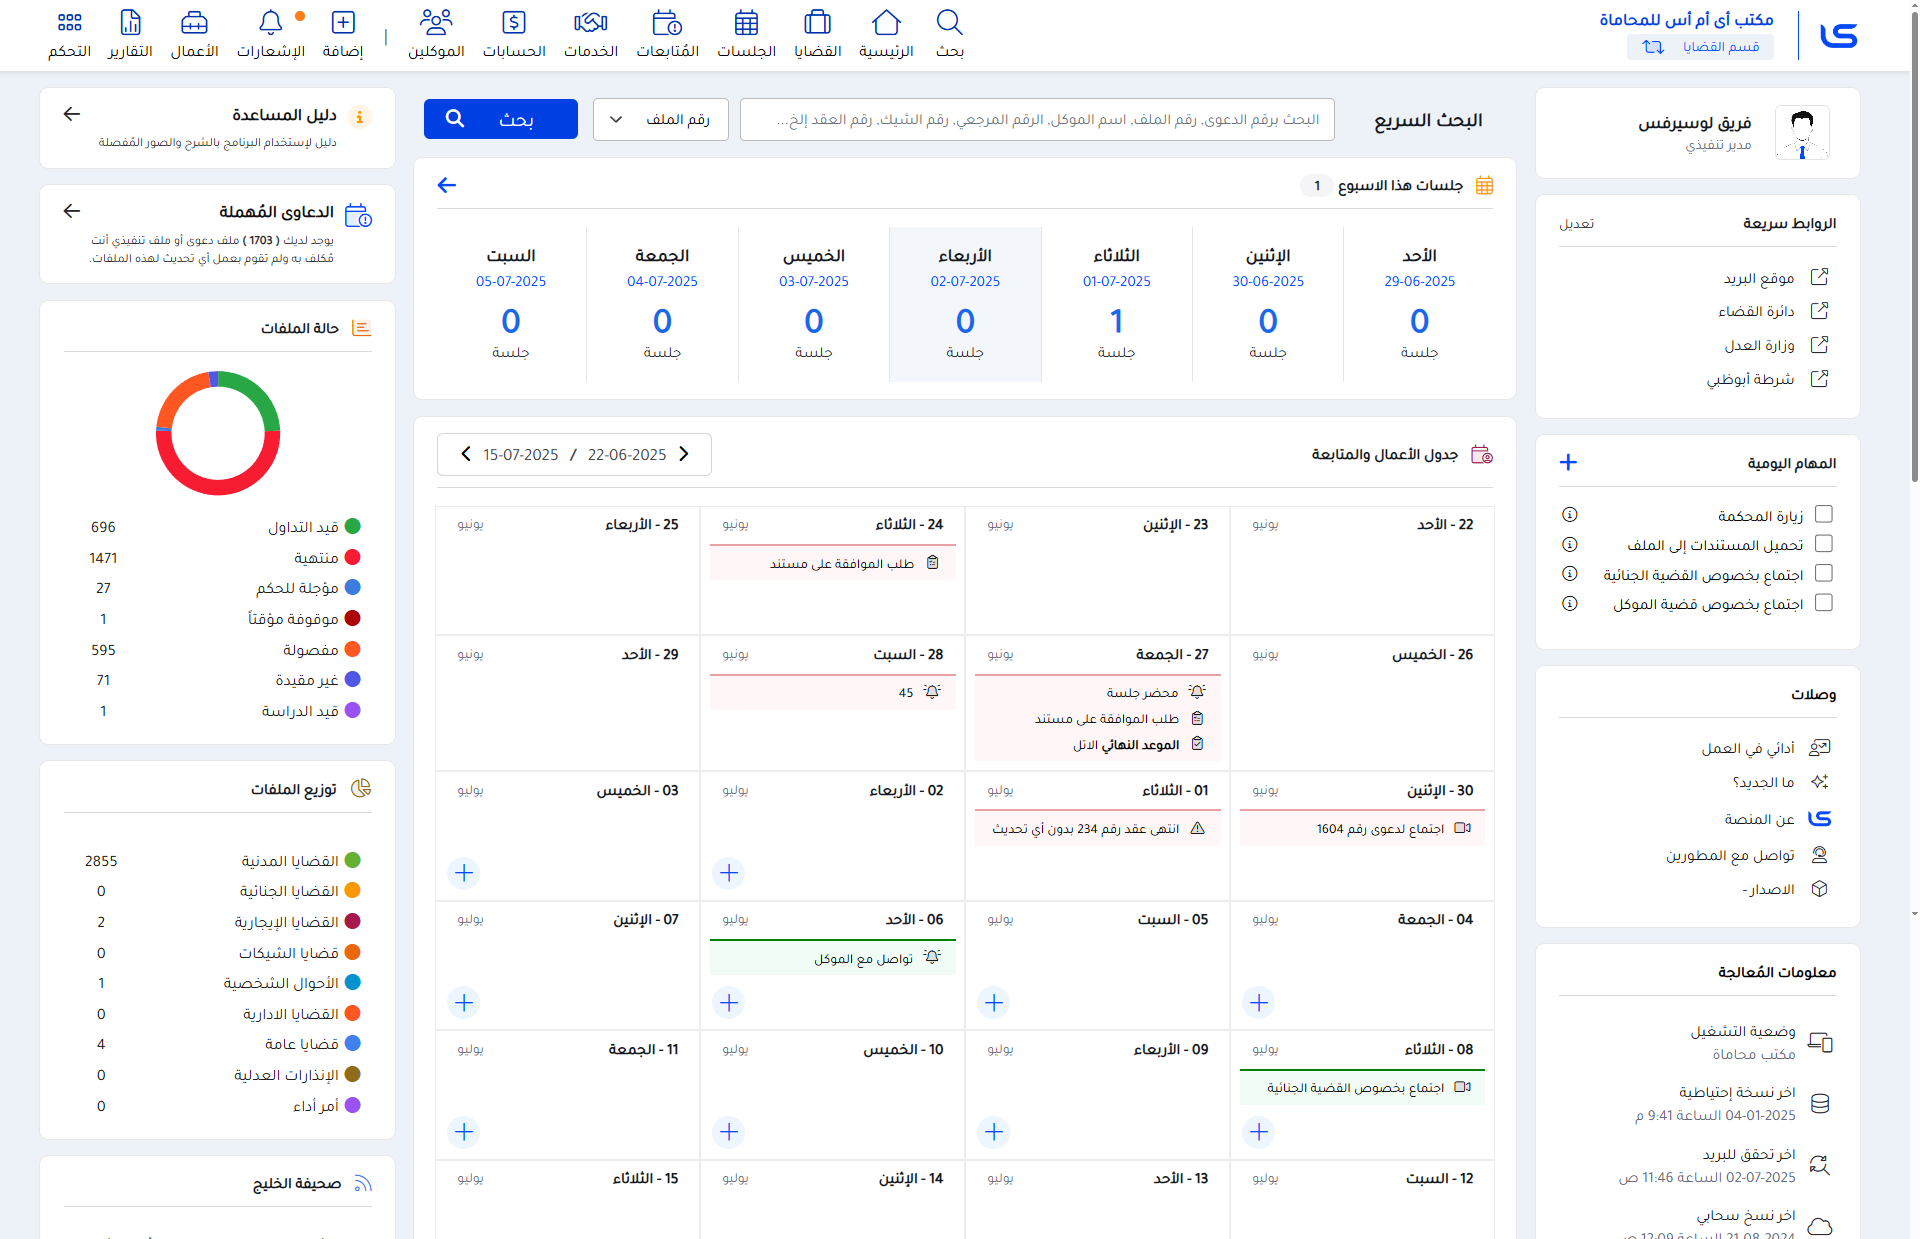
Task: Click the department switch arrows icon
Action: tap(1653, 47)
